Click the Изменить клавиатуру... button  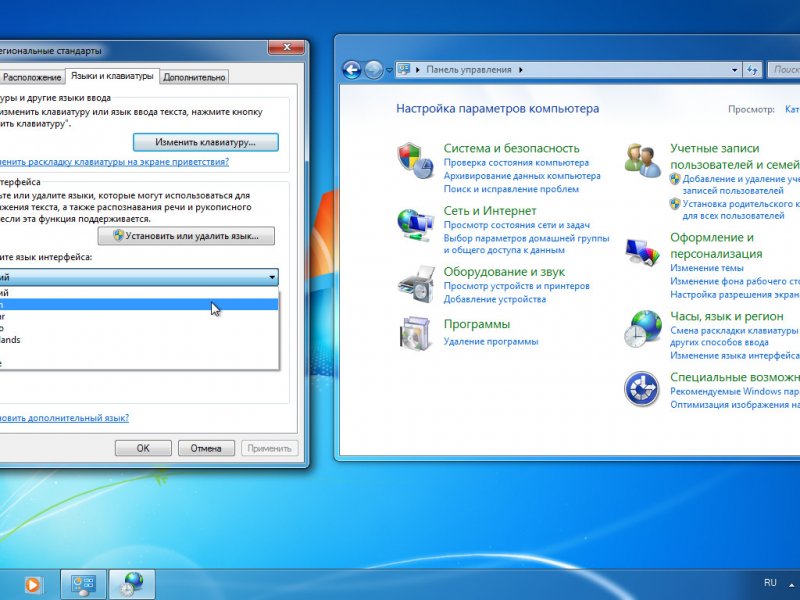point(206,142)
